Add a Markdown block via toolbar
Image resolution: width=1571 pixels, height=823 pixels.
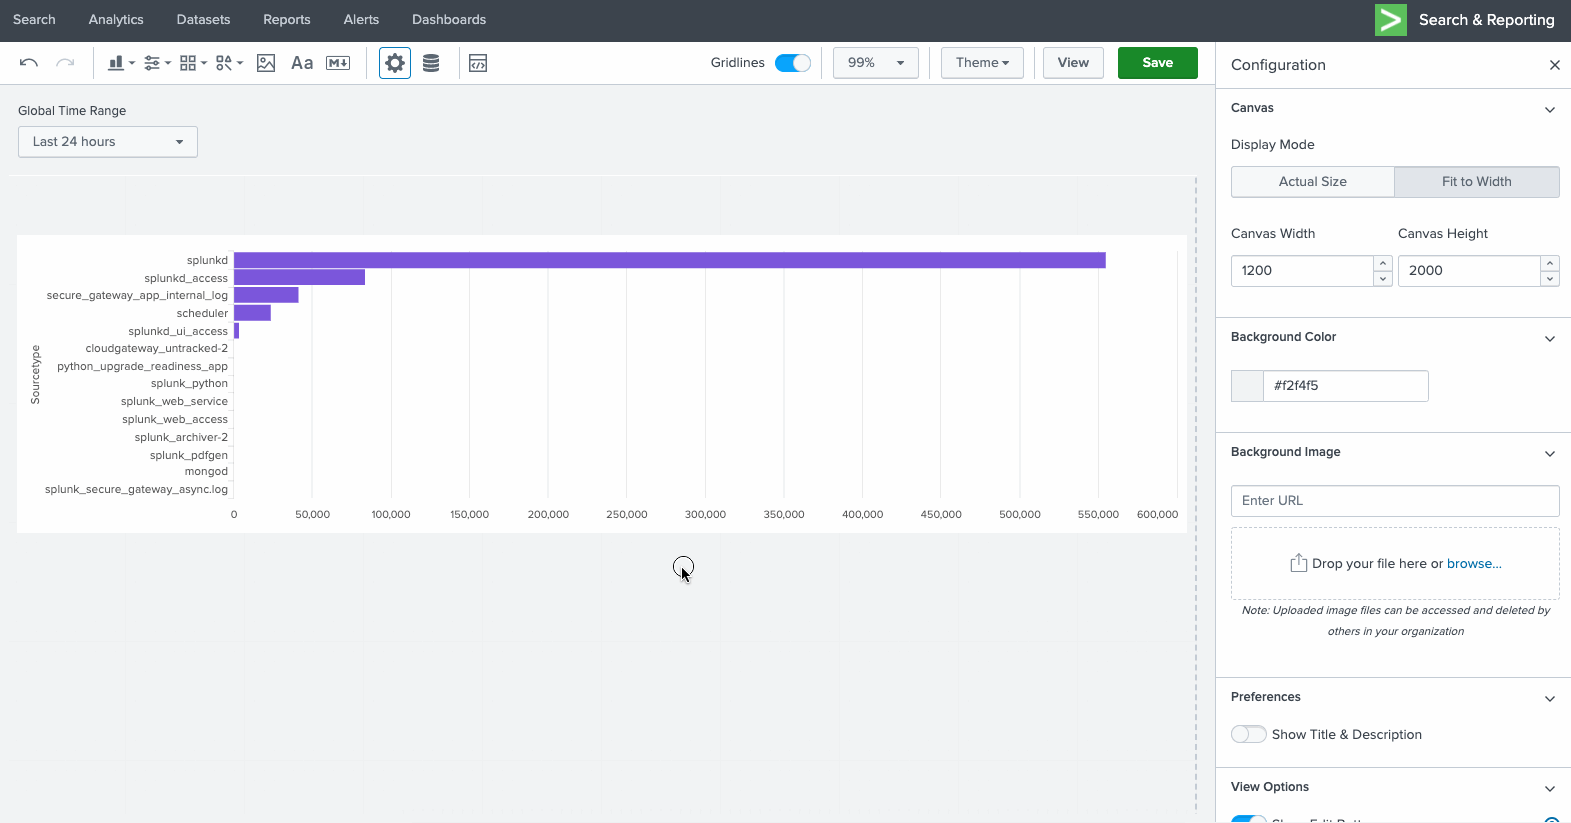(338, 63)
